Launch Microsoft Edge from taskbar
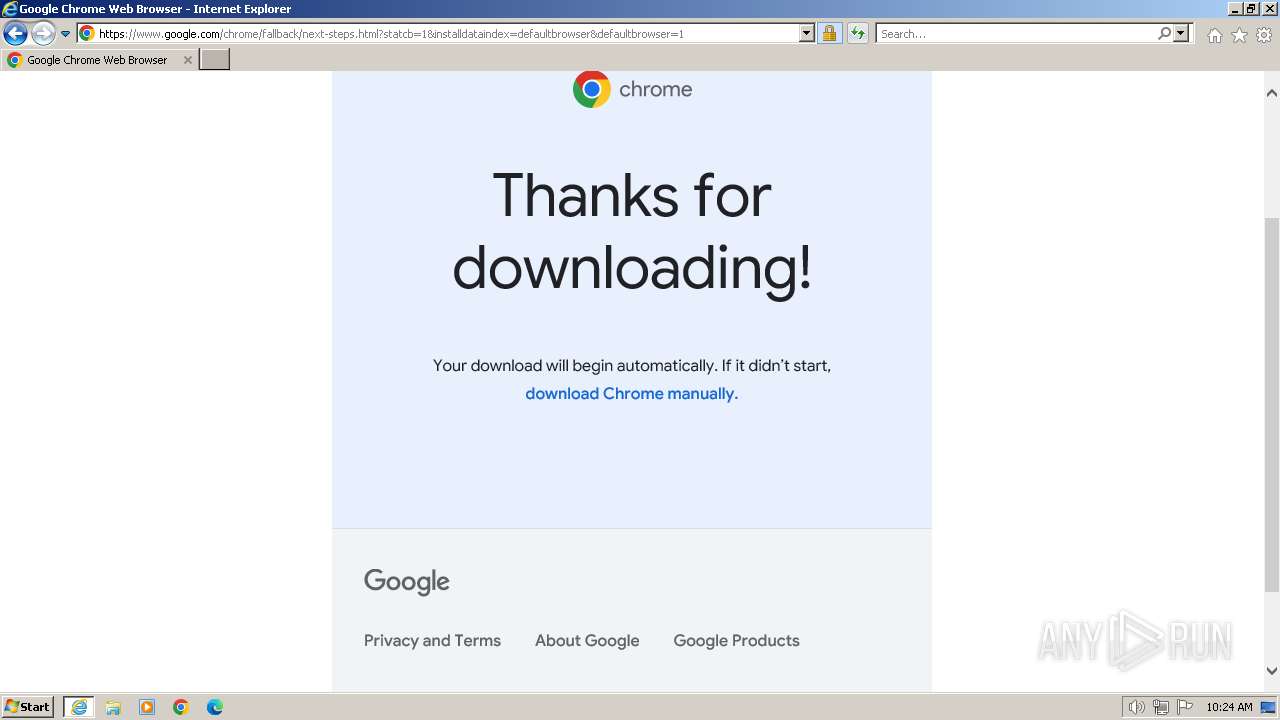Viewport: 1280px width, 720px height. [215, 707]
